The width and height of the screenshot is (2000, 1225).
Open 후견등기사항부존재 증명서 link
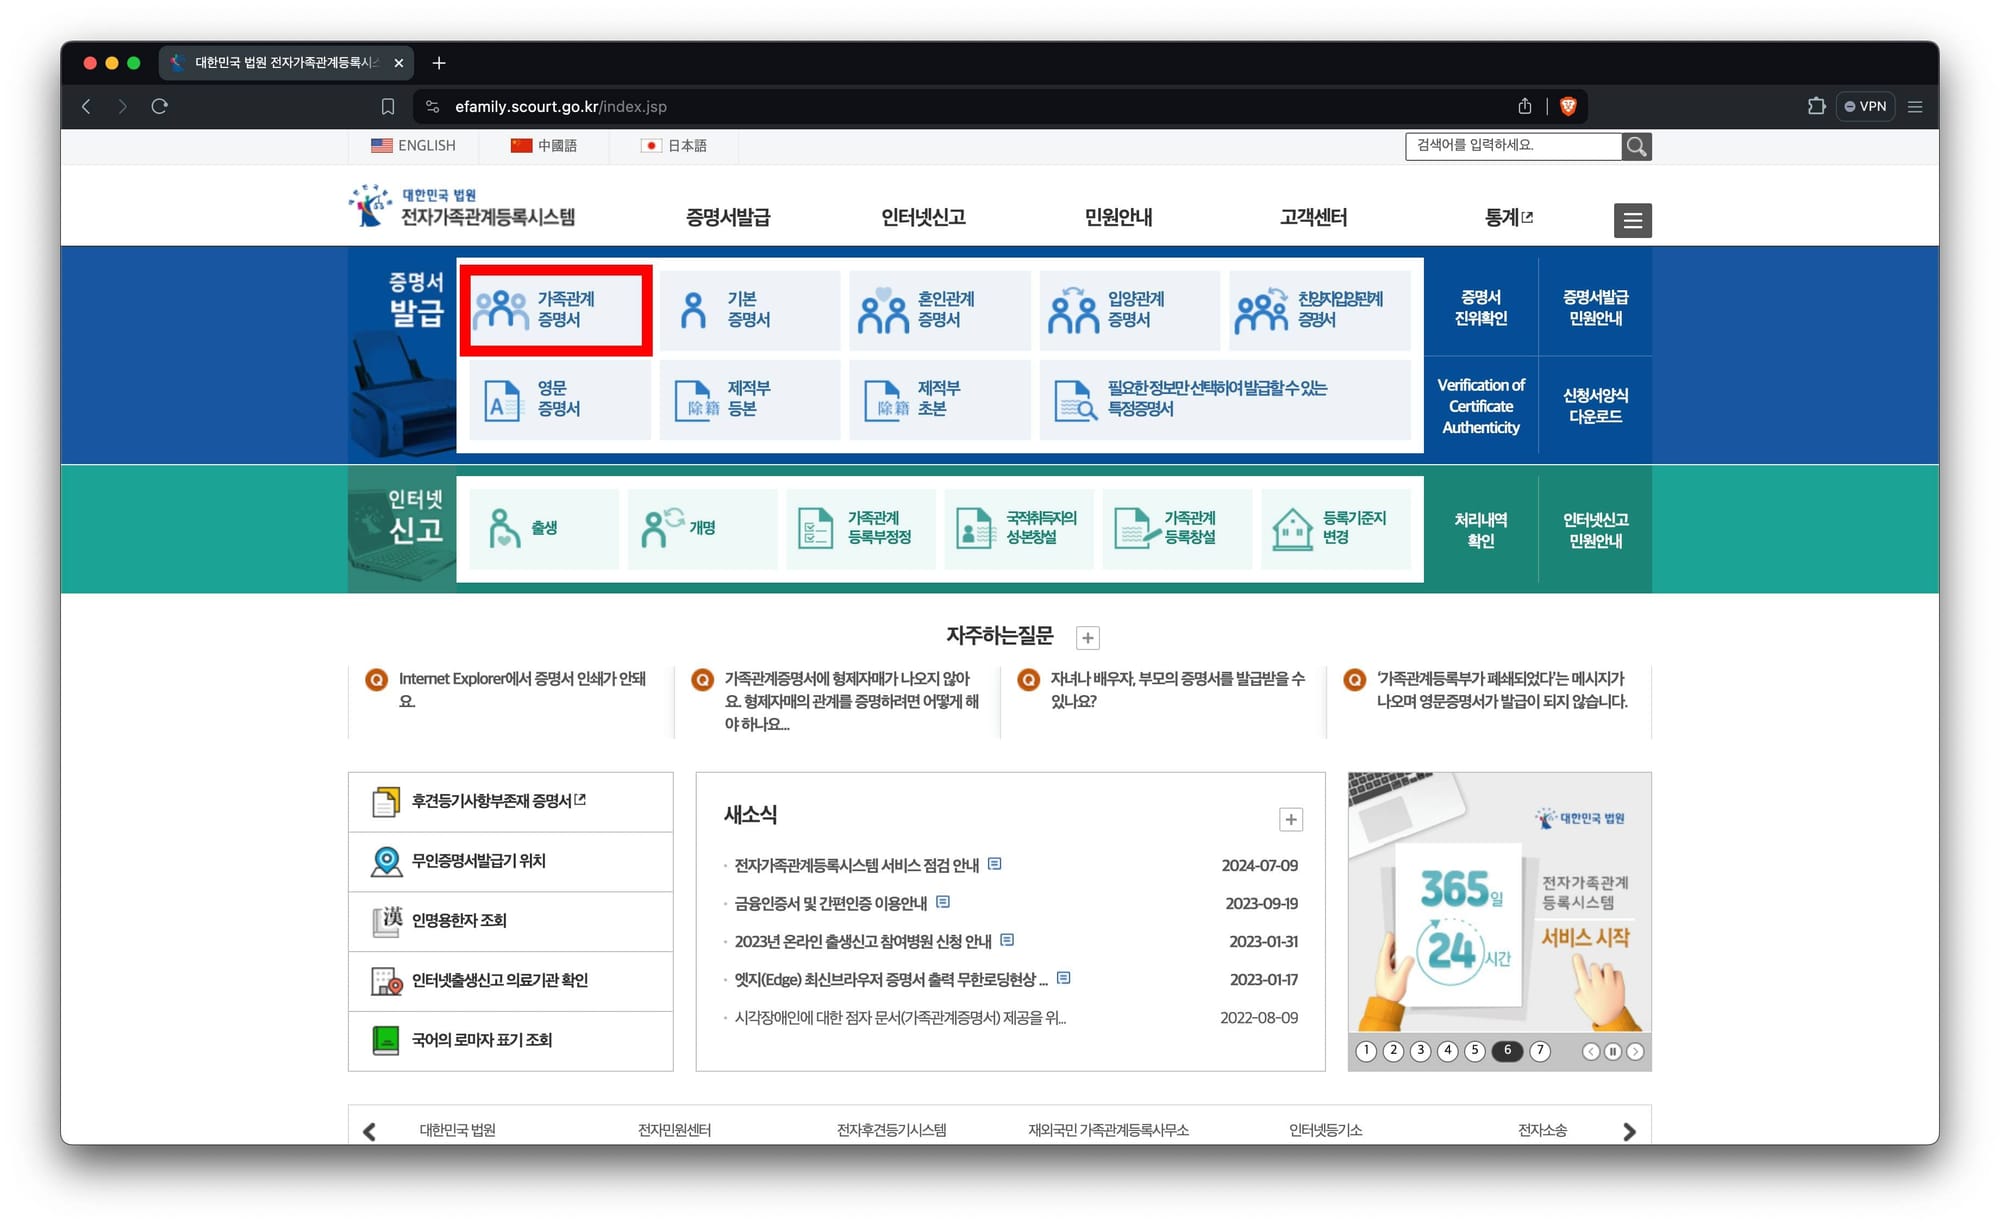point(510,801)
